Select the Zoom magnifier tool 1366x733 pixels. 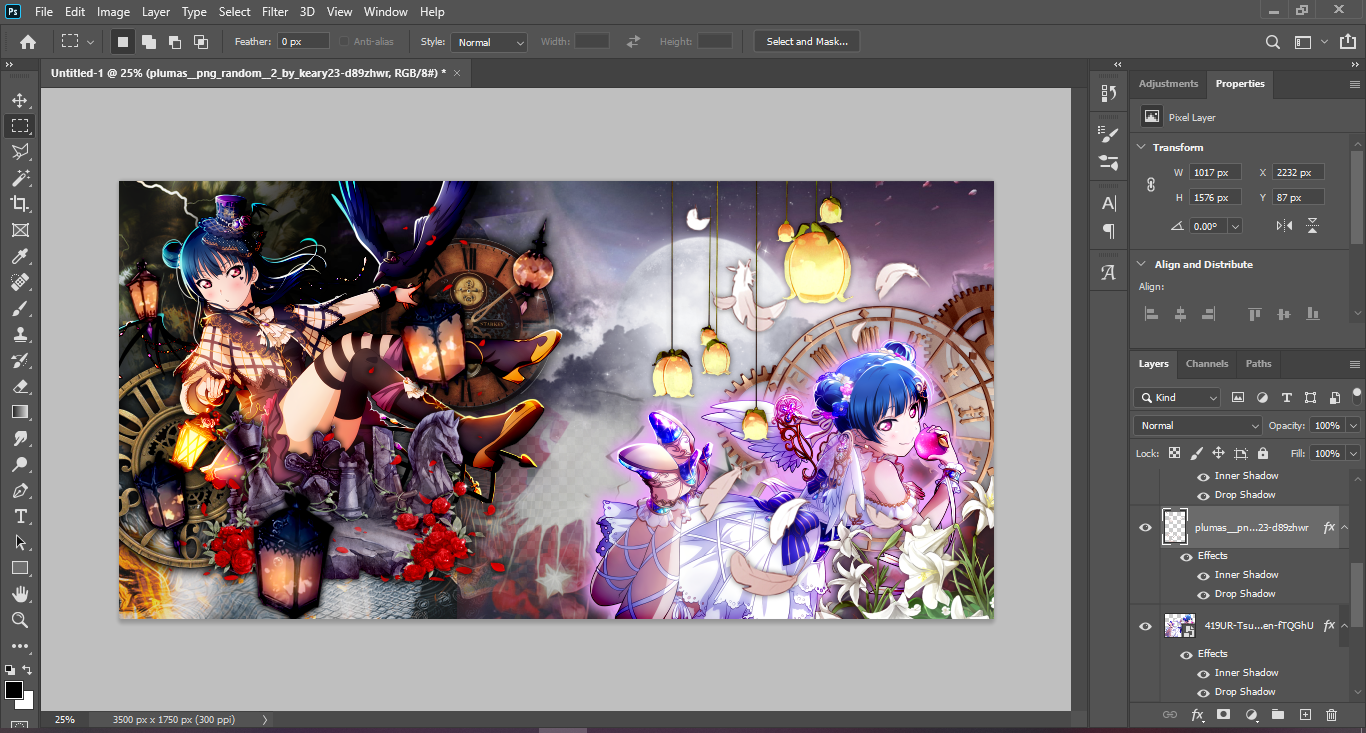19,620
